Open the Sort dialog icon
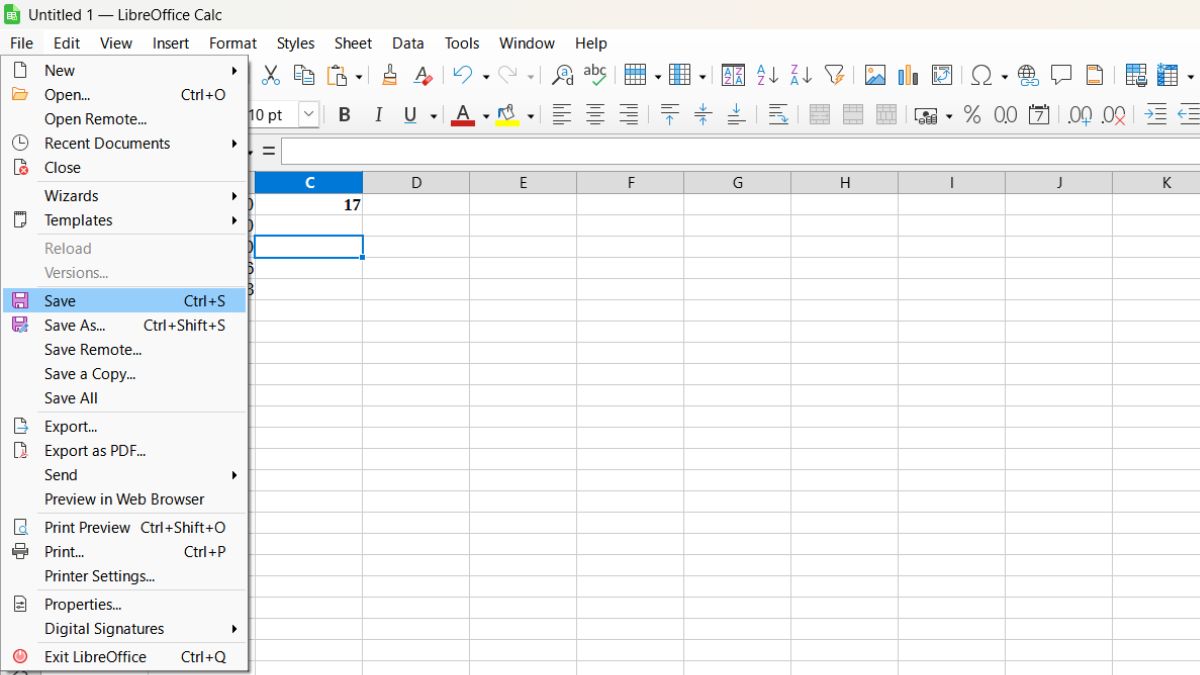1200x675 pixels. tap(733, 75)
